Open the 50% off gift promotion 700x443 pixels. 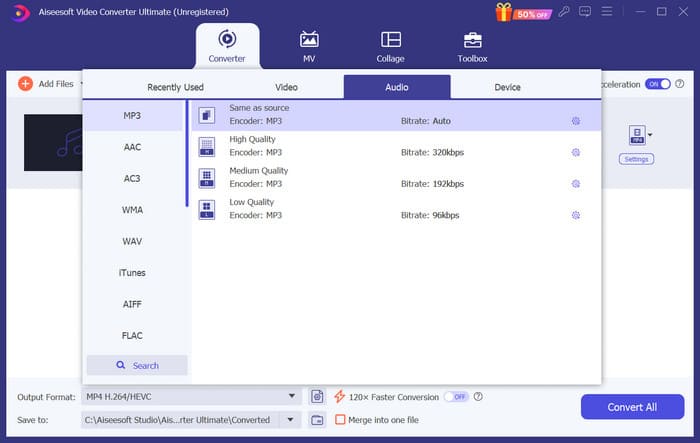(x=514, y=11)
